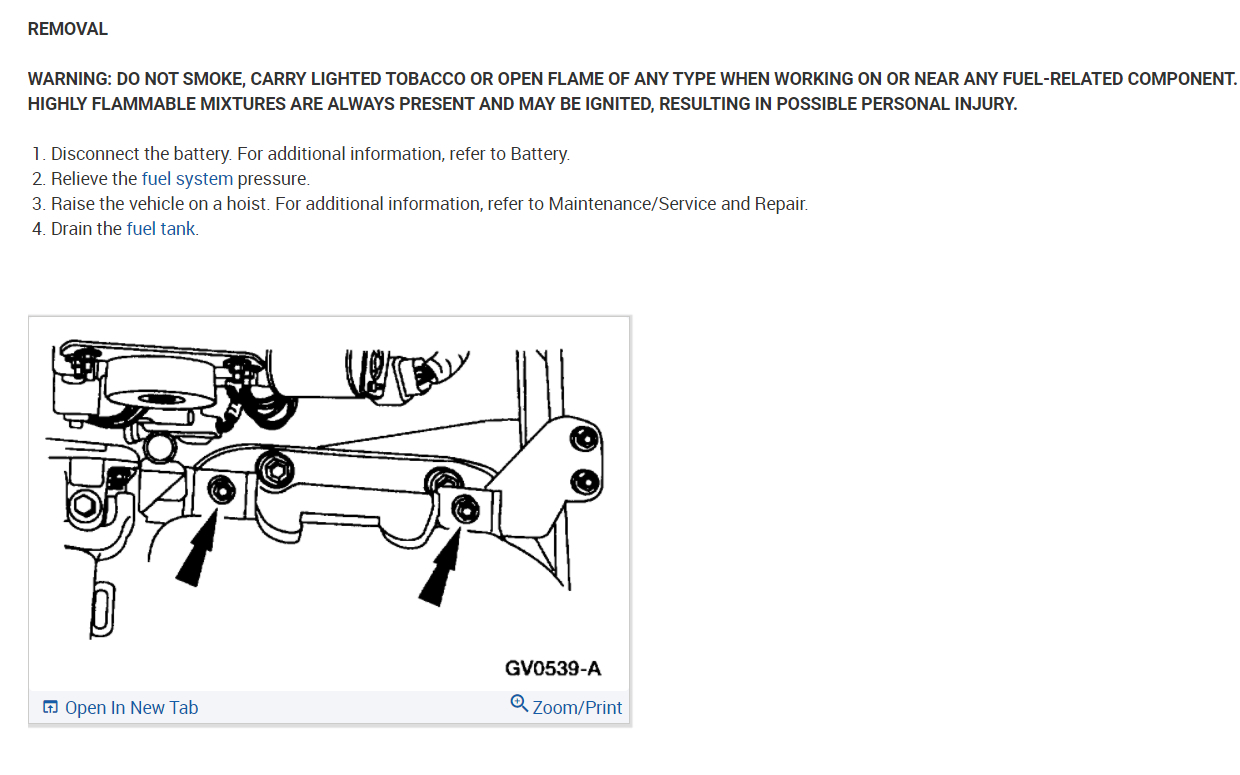1240x775 pixels.
Task: Follow the "fuel tank" link in step 4
Action: 161,228
